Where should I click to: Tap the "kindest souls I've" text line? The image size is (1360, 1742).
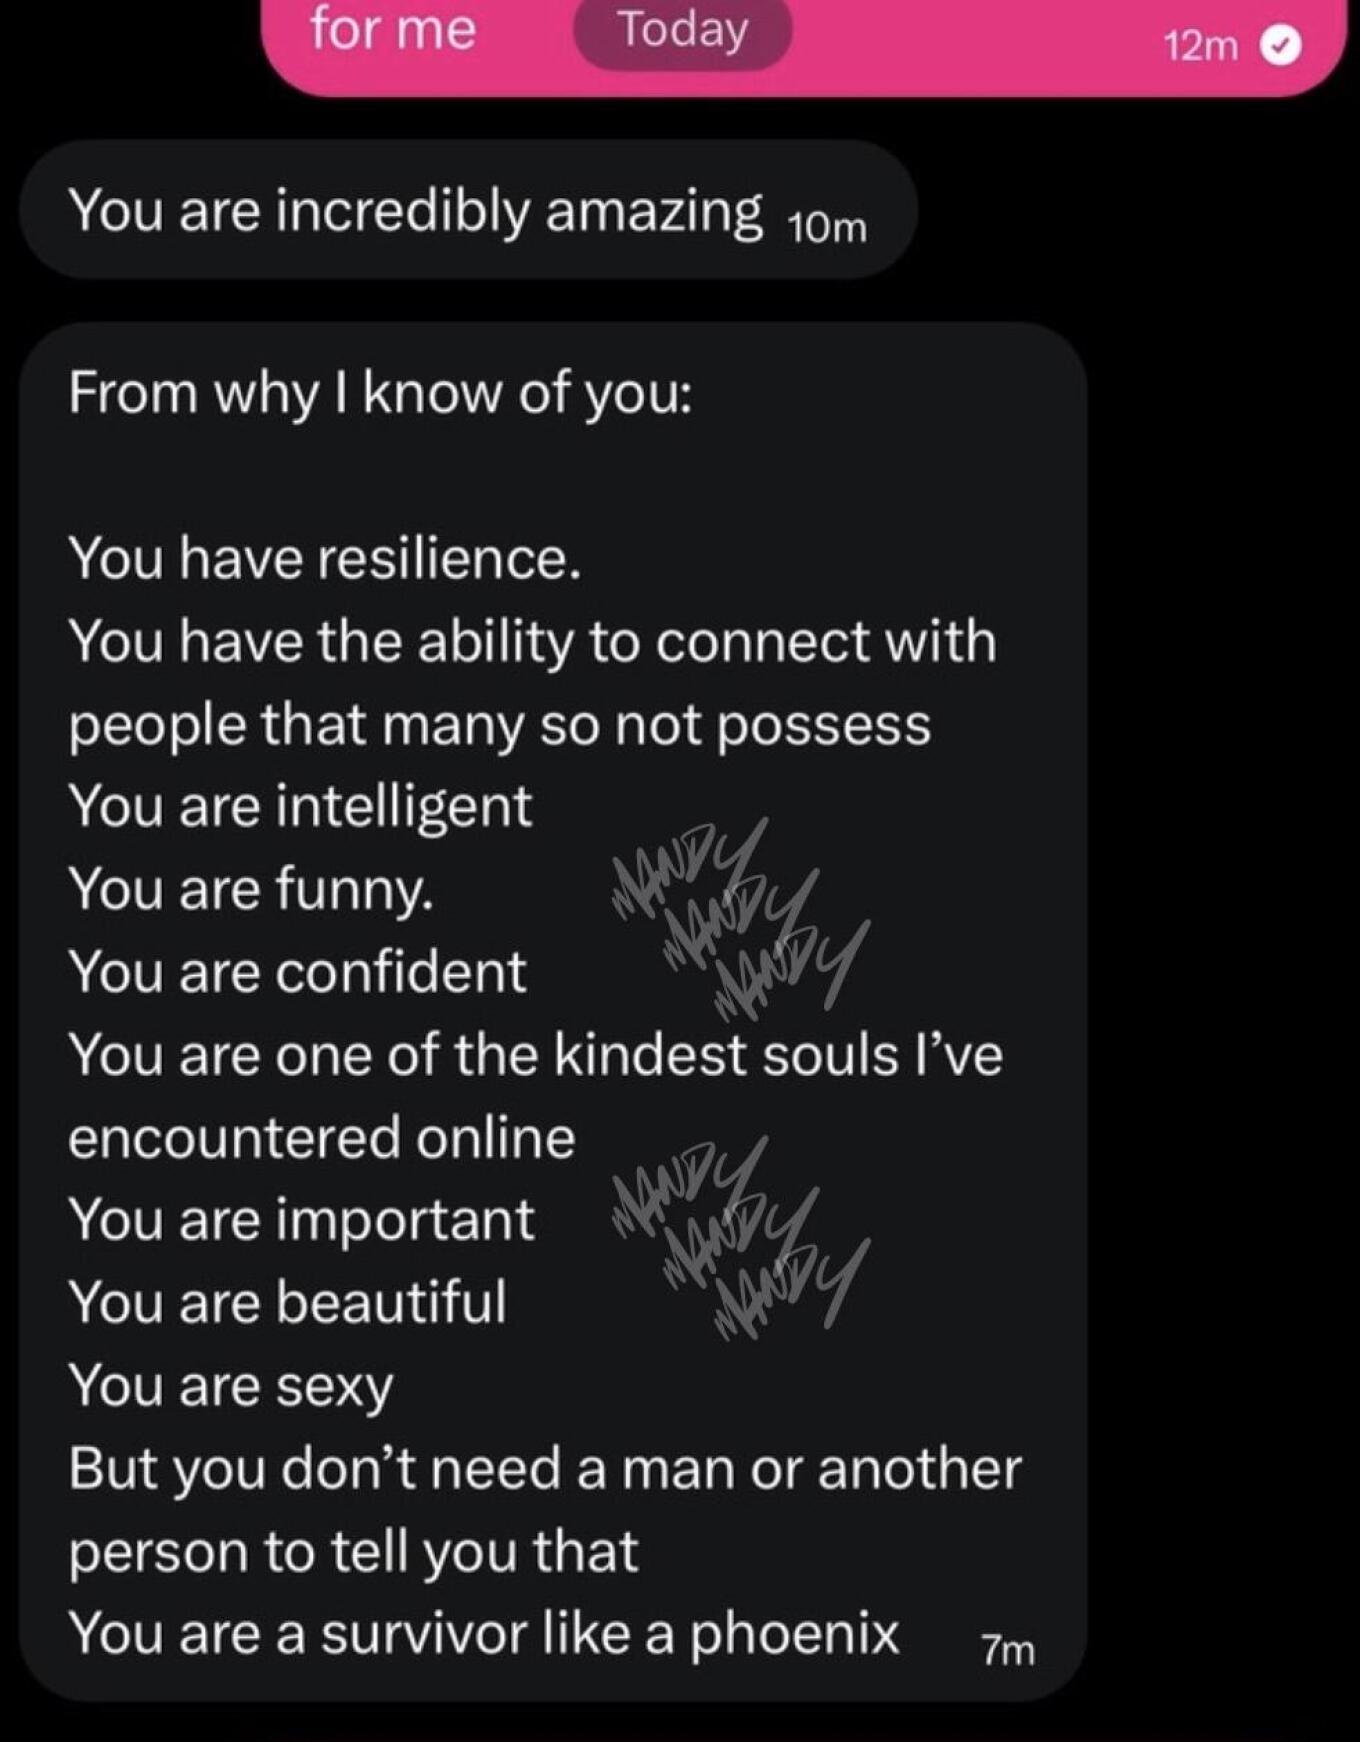click(535, 1055)
